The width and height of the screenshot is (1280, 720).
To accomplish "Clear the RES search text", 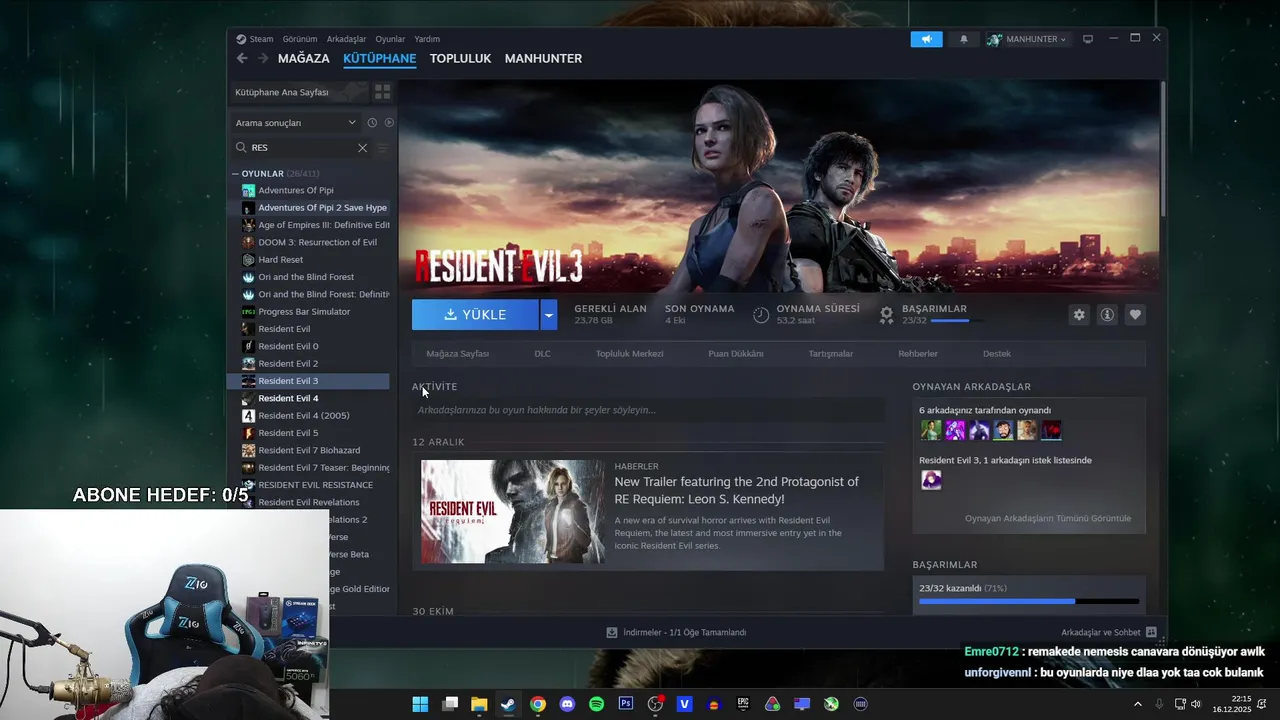I will 362,148.
